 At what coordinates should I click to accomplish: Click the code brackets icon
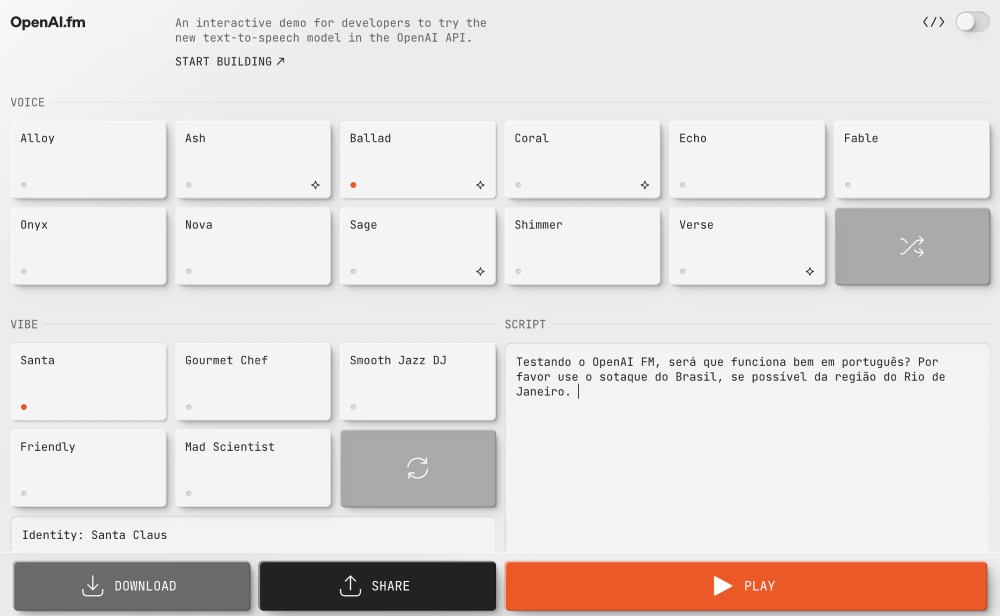coord(934,22)
